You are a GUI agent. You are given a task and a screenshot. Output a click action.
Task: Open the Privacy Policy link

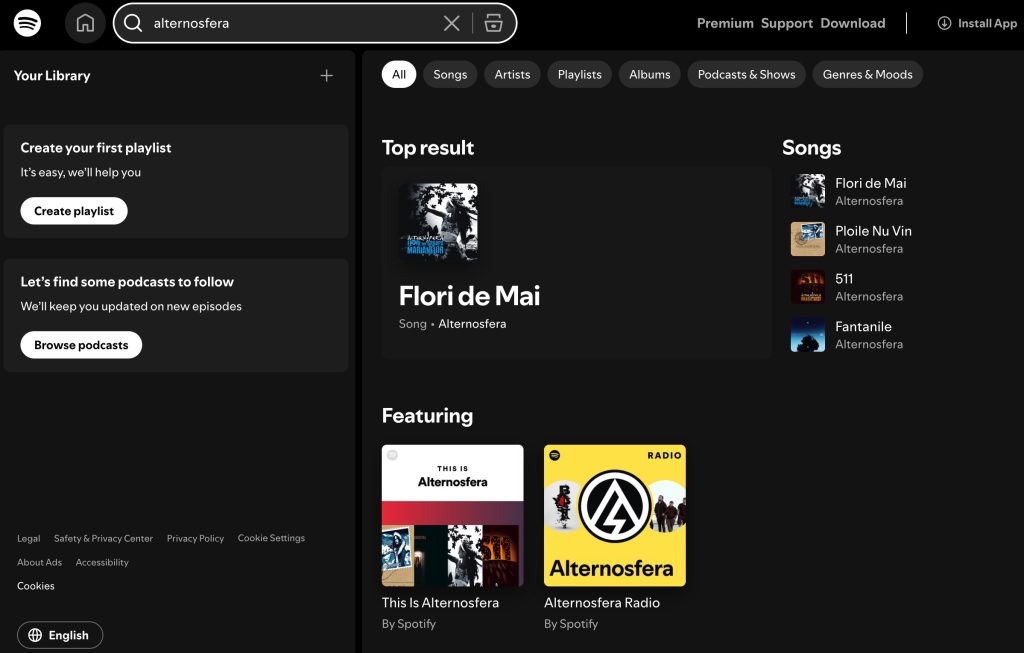(x=195, y=539)
